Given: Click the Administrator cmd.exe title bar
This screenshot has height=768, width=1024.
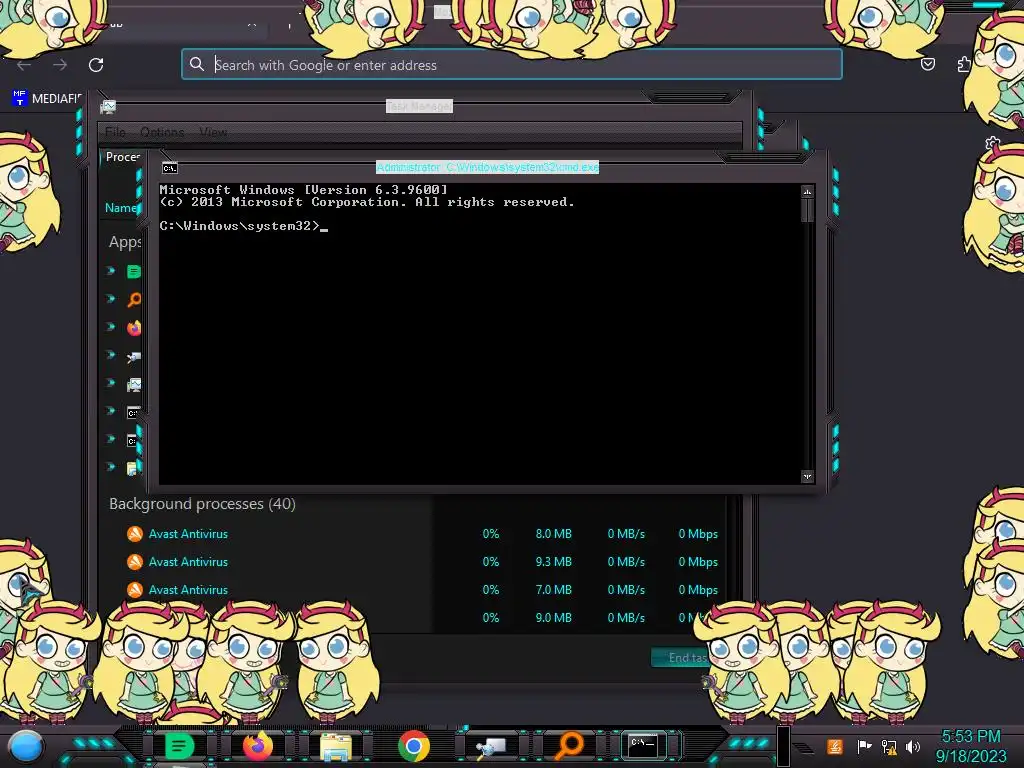Looking at the screenshot, I should click(487, 167).
